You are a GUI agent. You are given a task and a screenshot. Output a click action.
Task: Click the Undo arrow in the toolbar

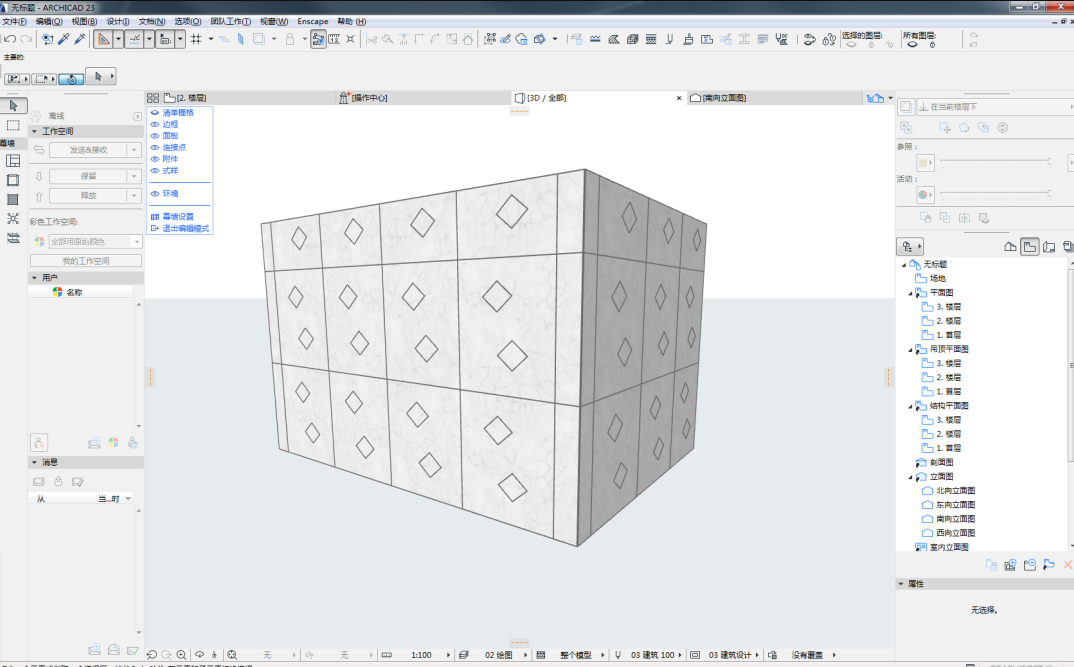click(x=10, y=39)
